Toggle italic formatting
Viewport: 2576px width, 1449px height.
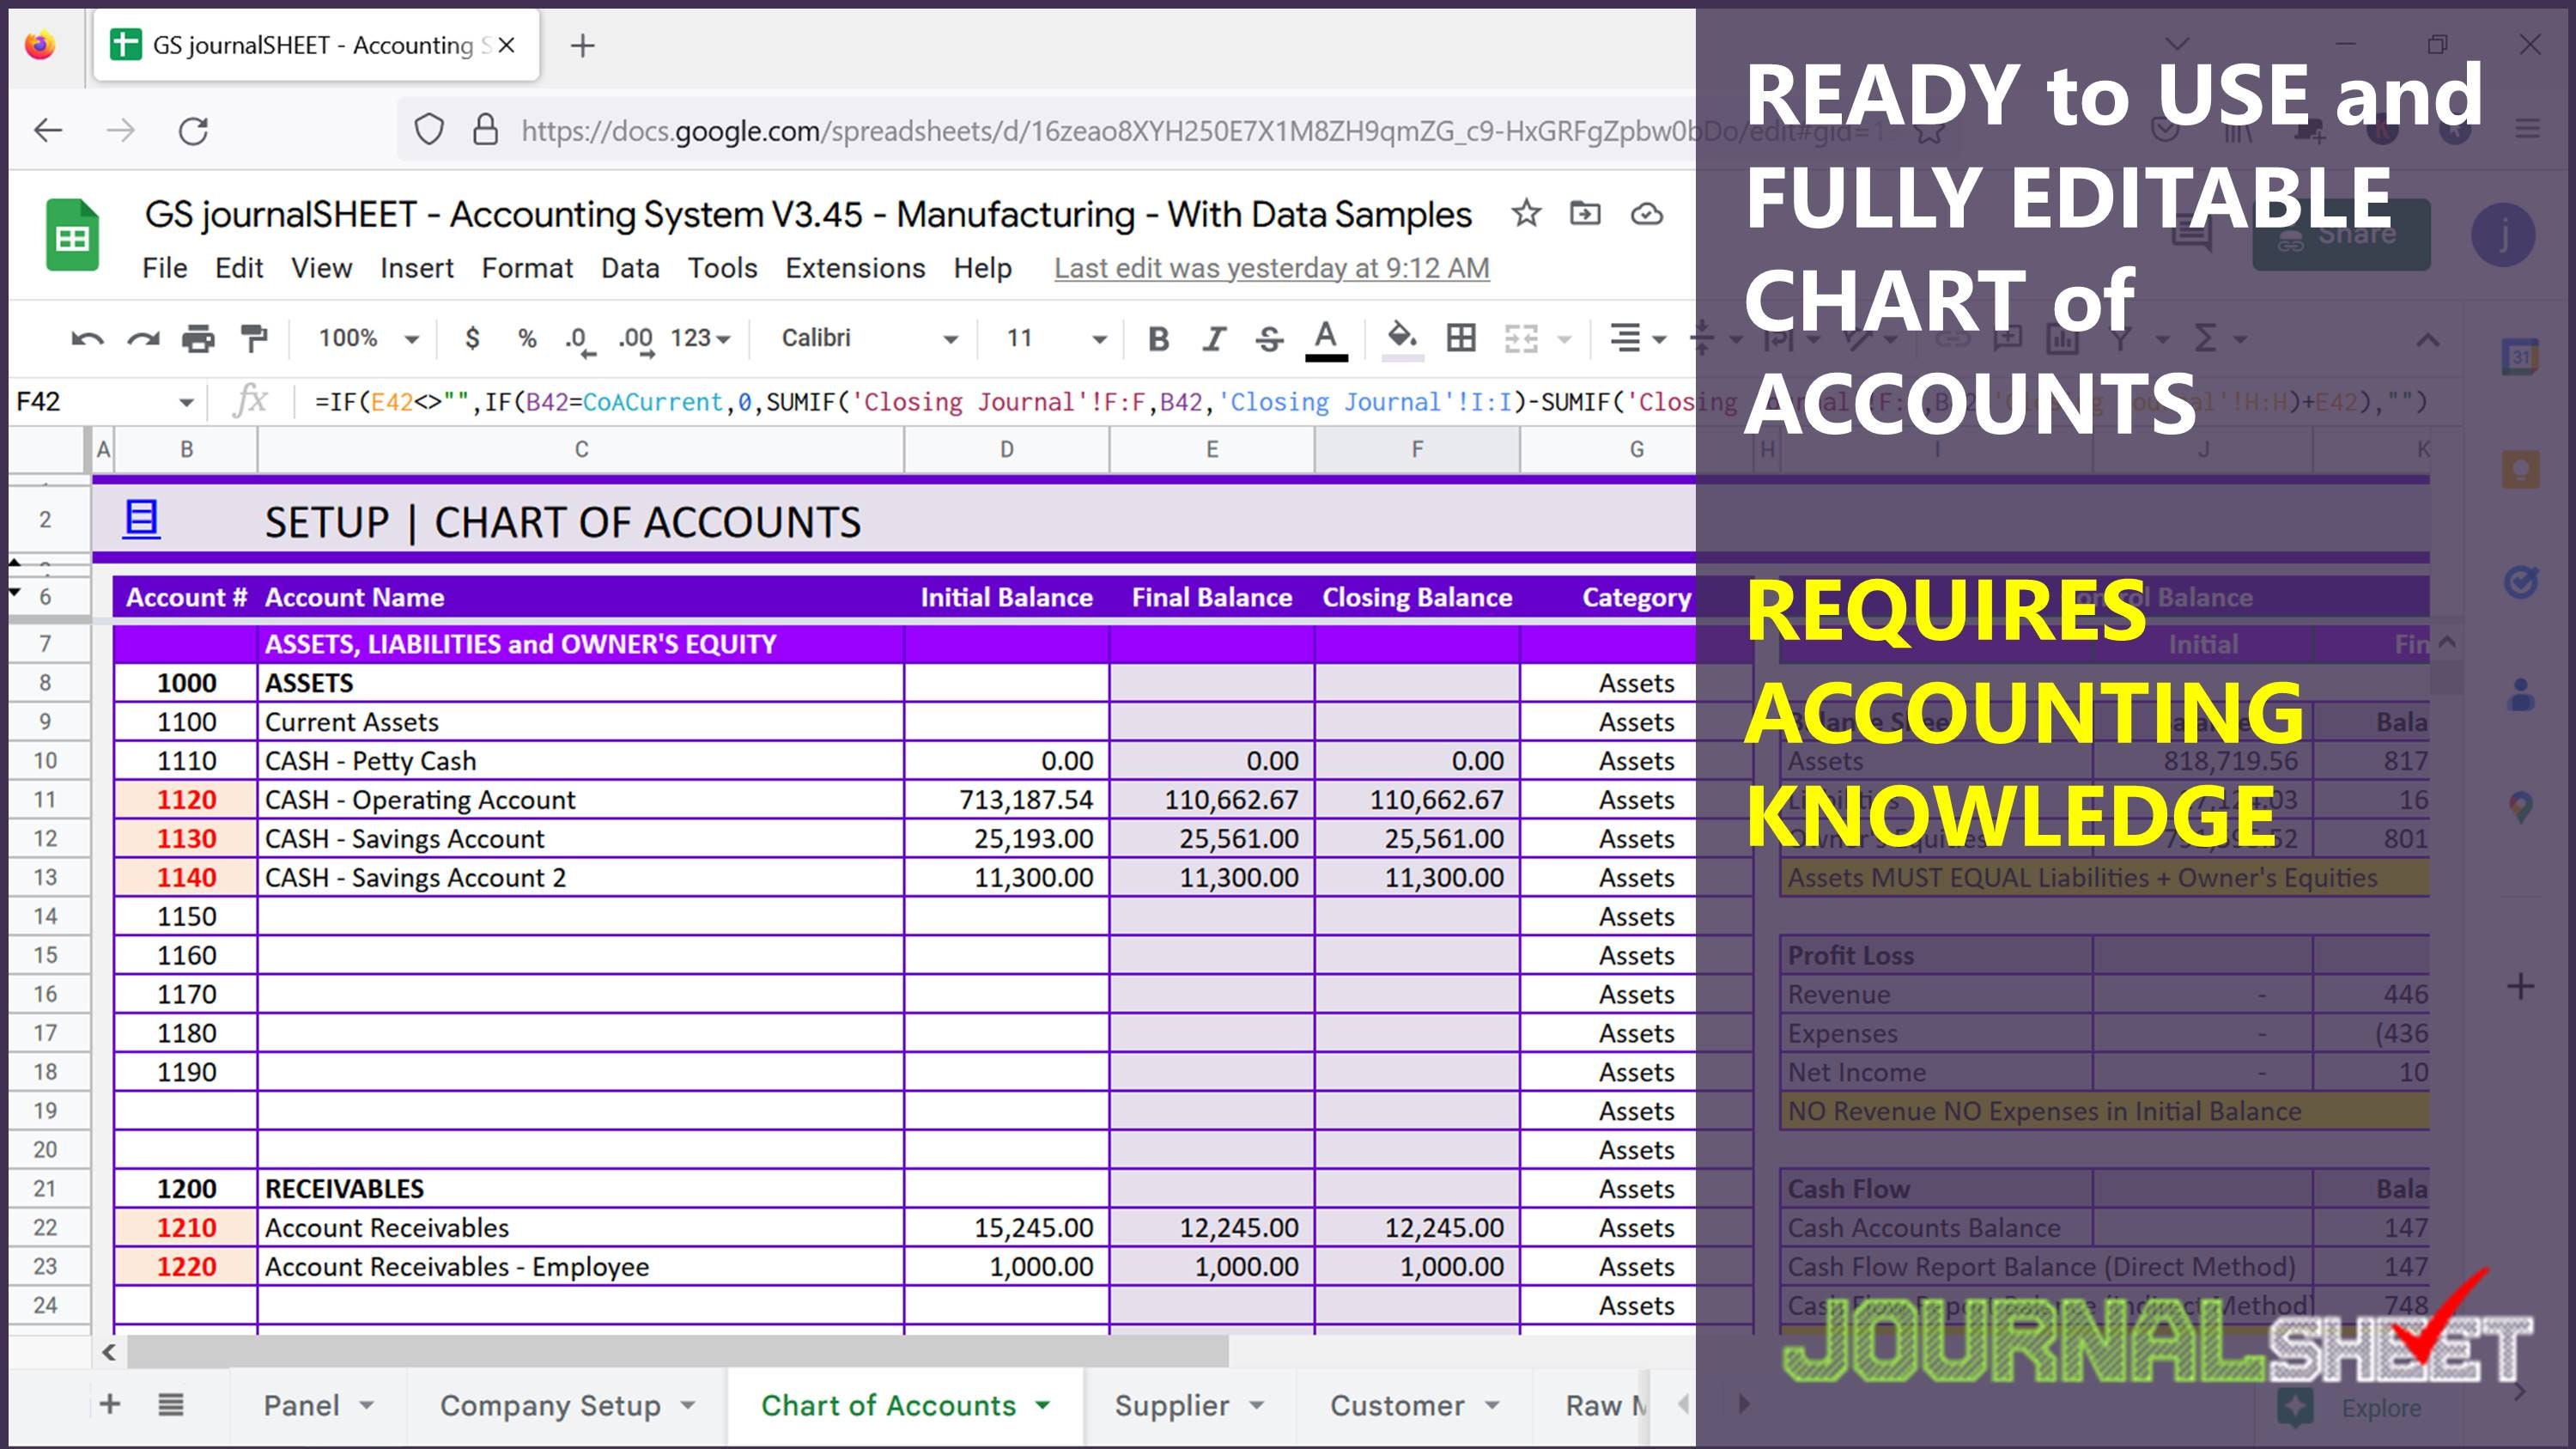(1213, 339)
